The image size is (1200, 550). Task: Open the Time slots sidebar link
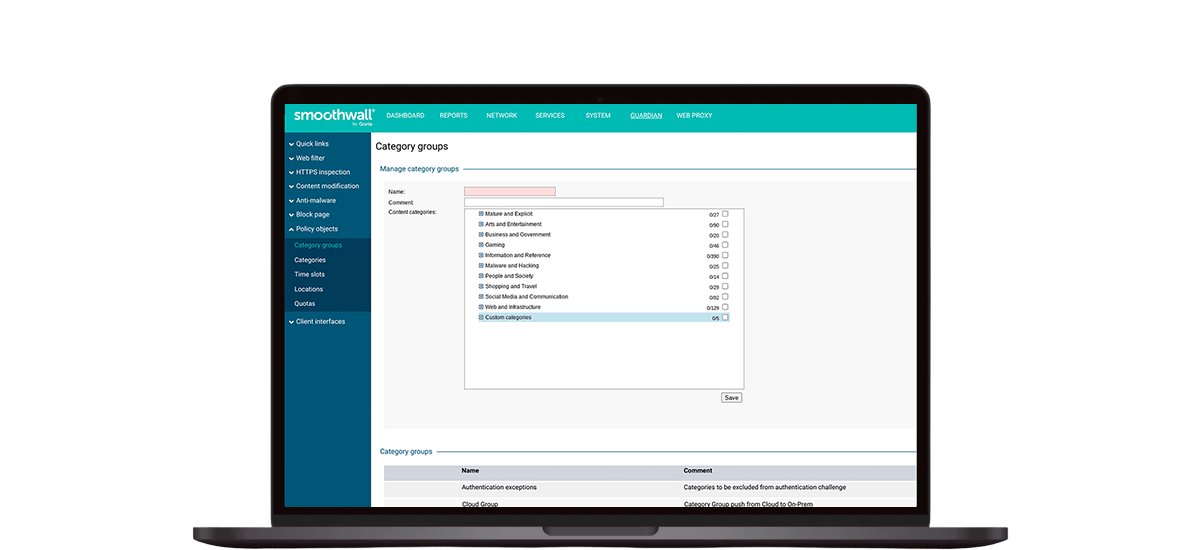click(x=309, y=274)
